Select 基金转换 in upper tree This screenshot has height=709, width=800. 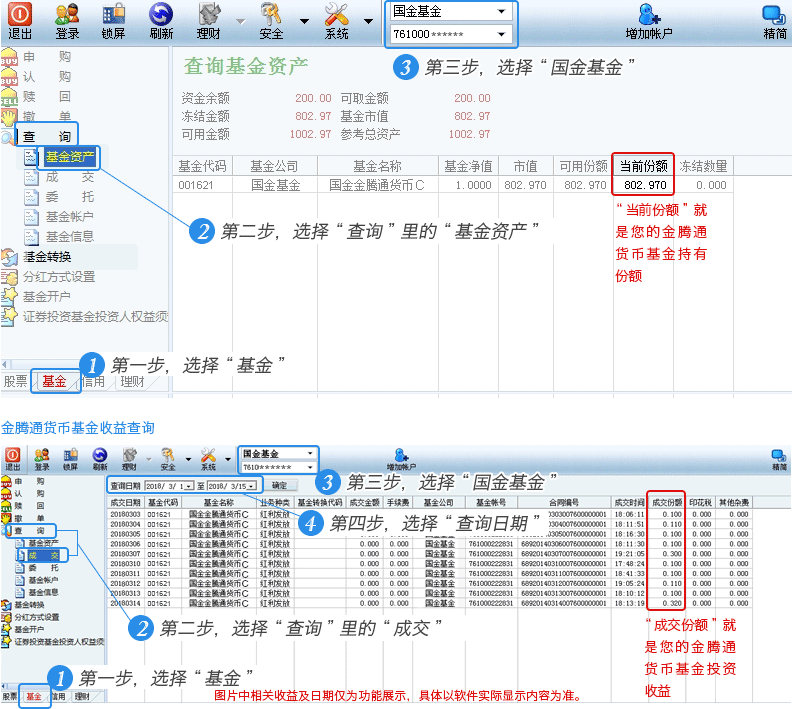(x=47, y=257)
